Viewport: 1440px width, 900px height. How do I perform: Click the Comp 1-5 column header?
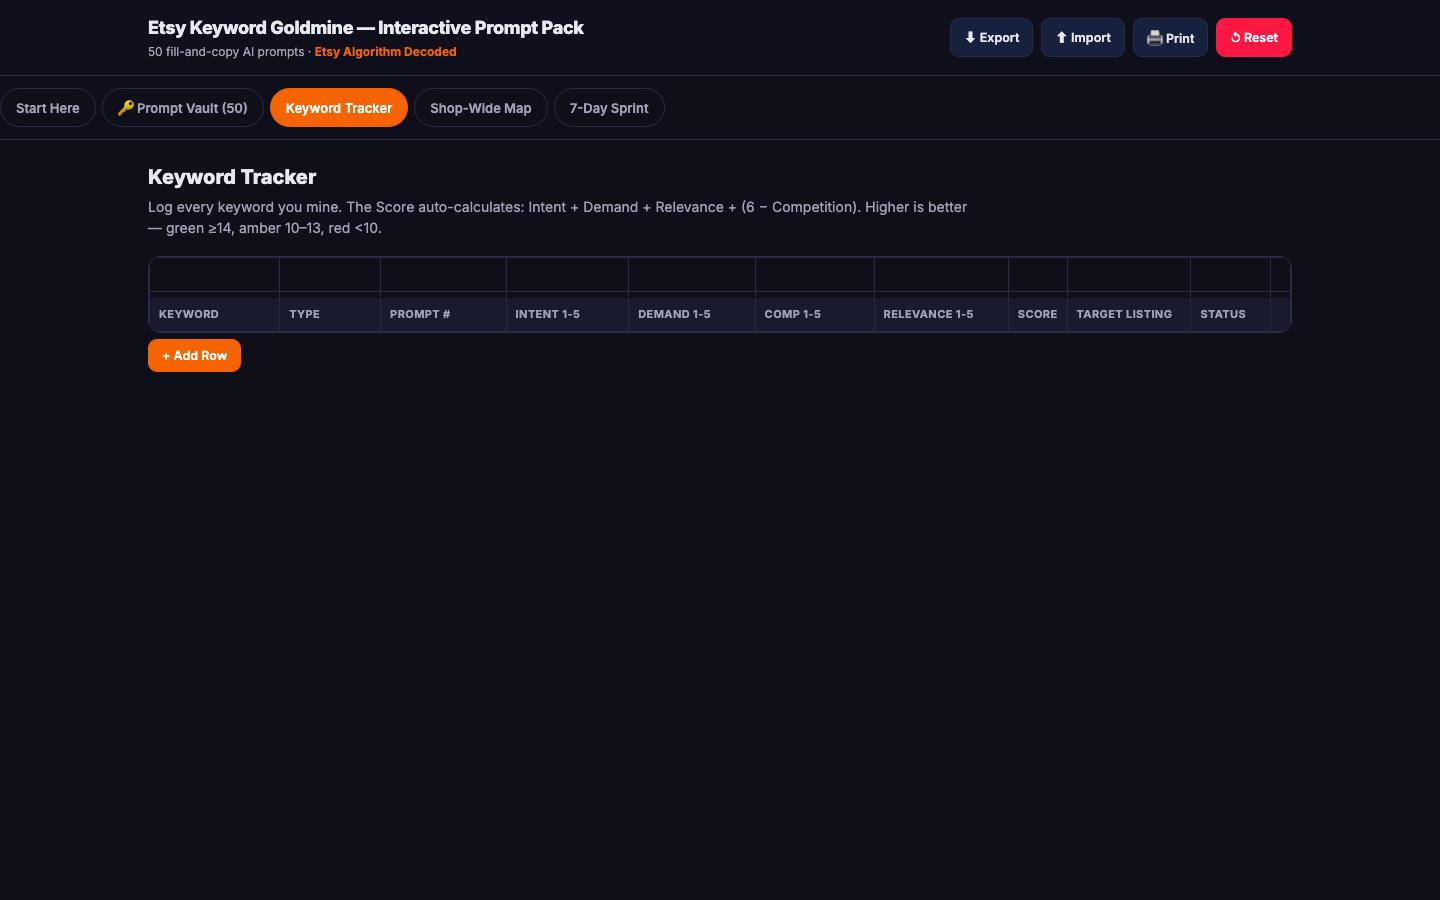pos(815,314)
